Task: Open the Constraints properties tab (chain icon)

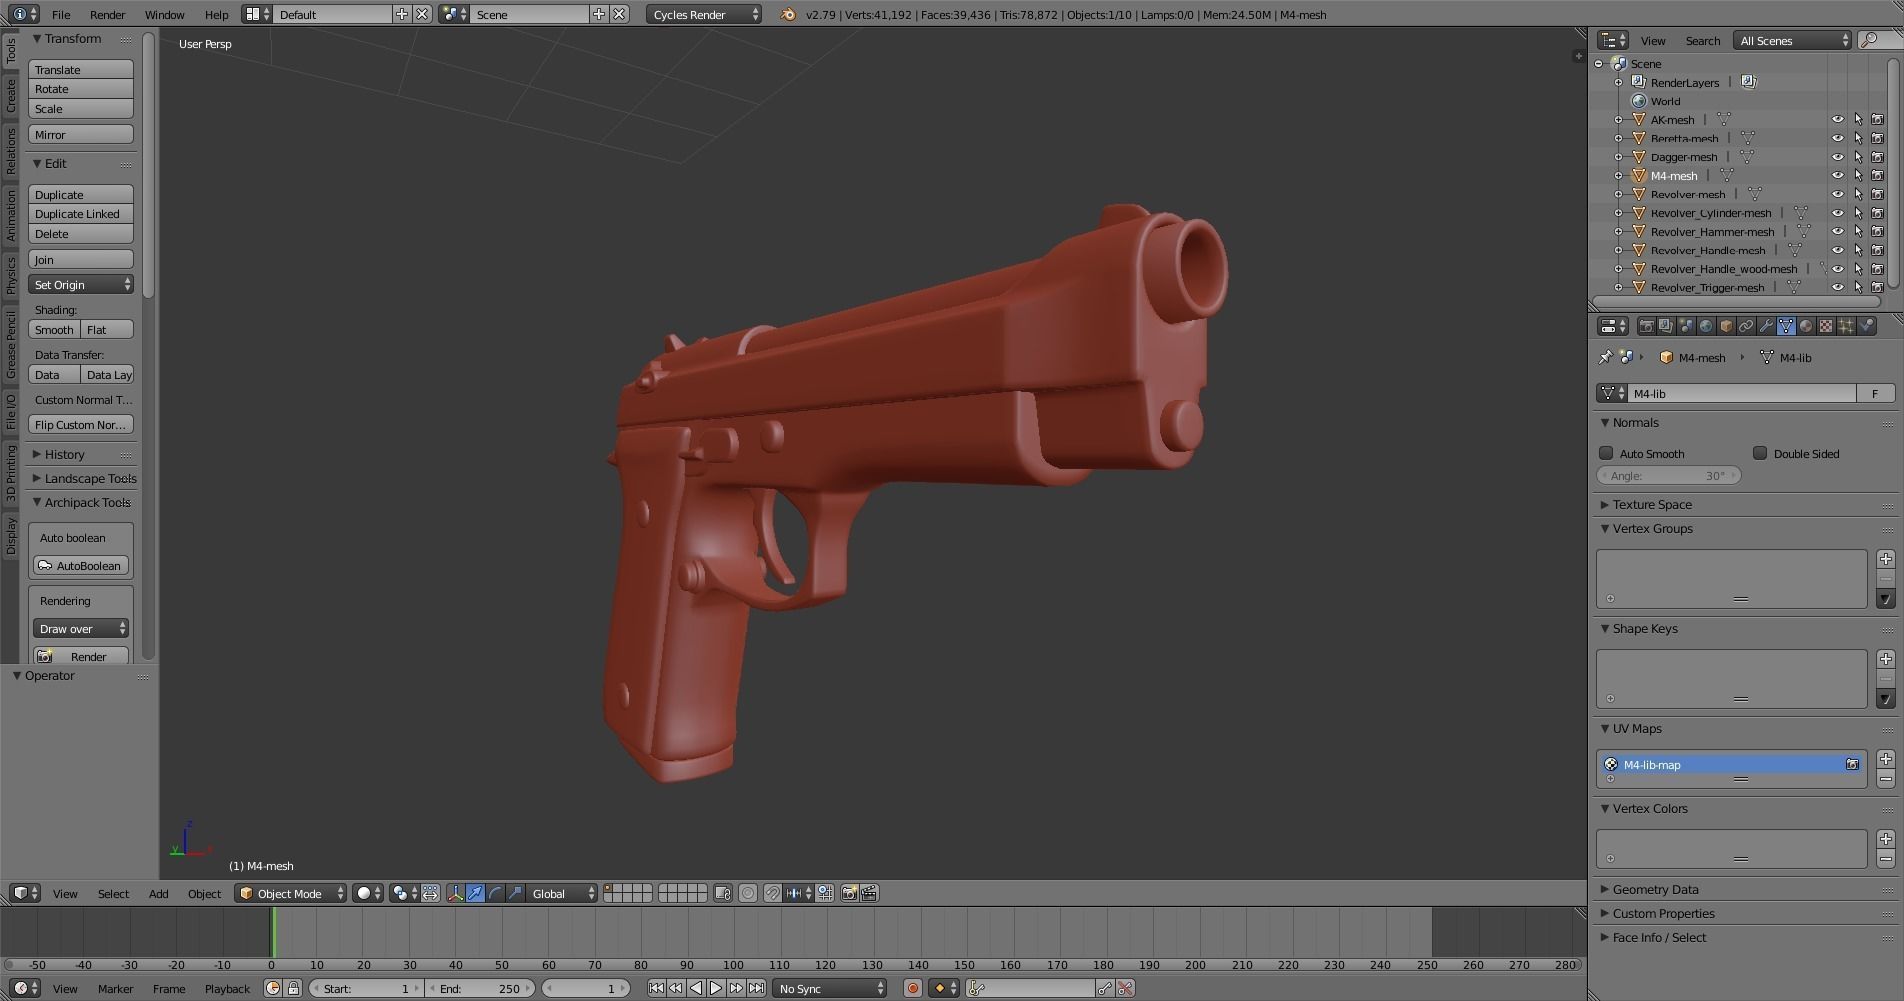Action: 1746,326
